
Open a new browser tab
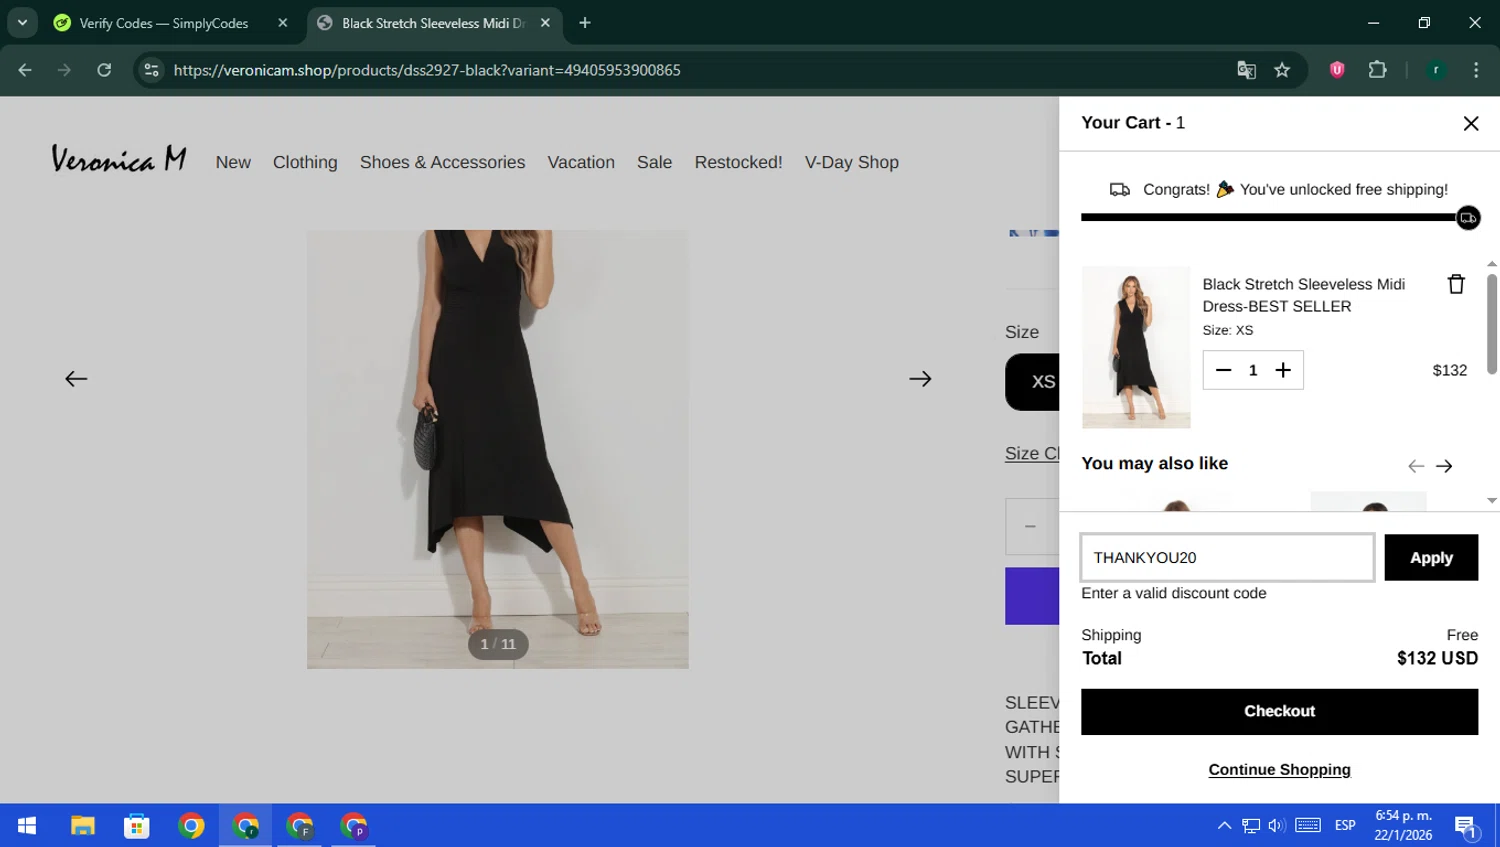tap(585, 23)
